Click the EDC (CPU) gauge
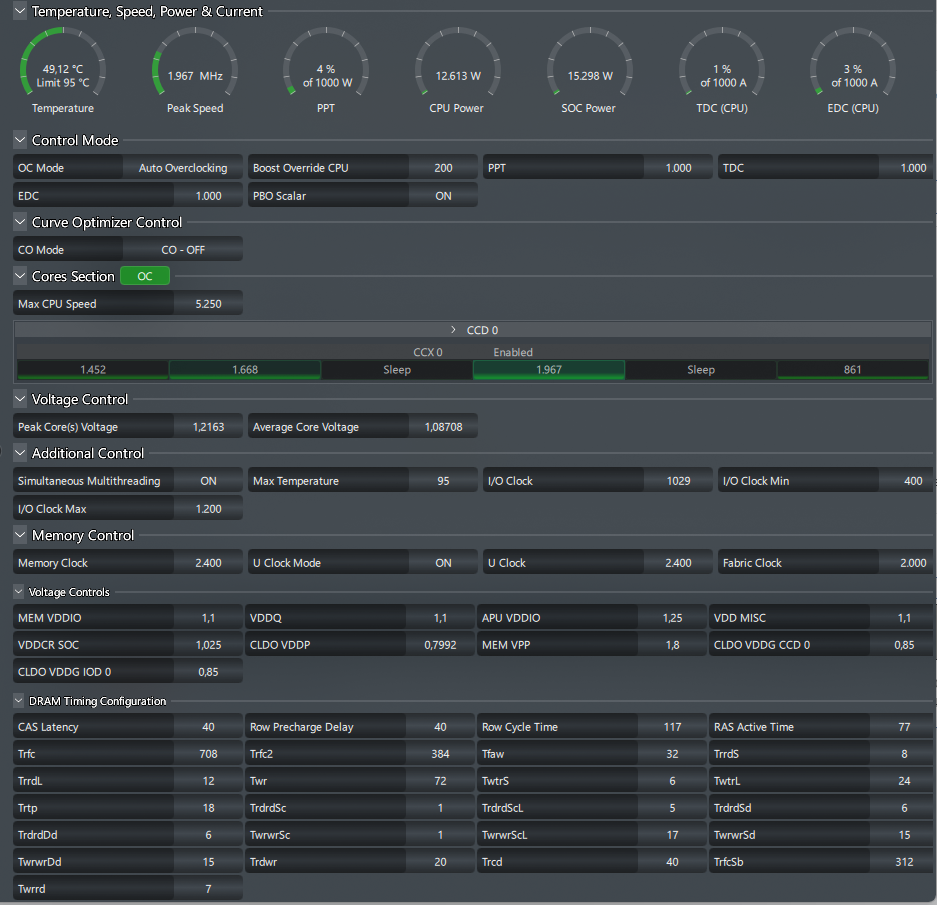This screenshot has height=905, width=937. coord(852,66)
